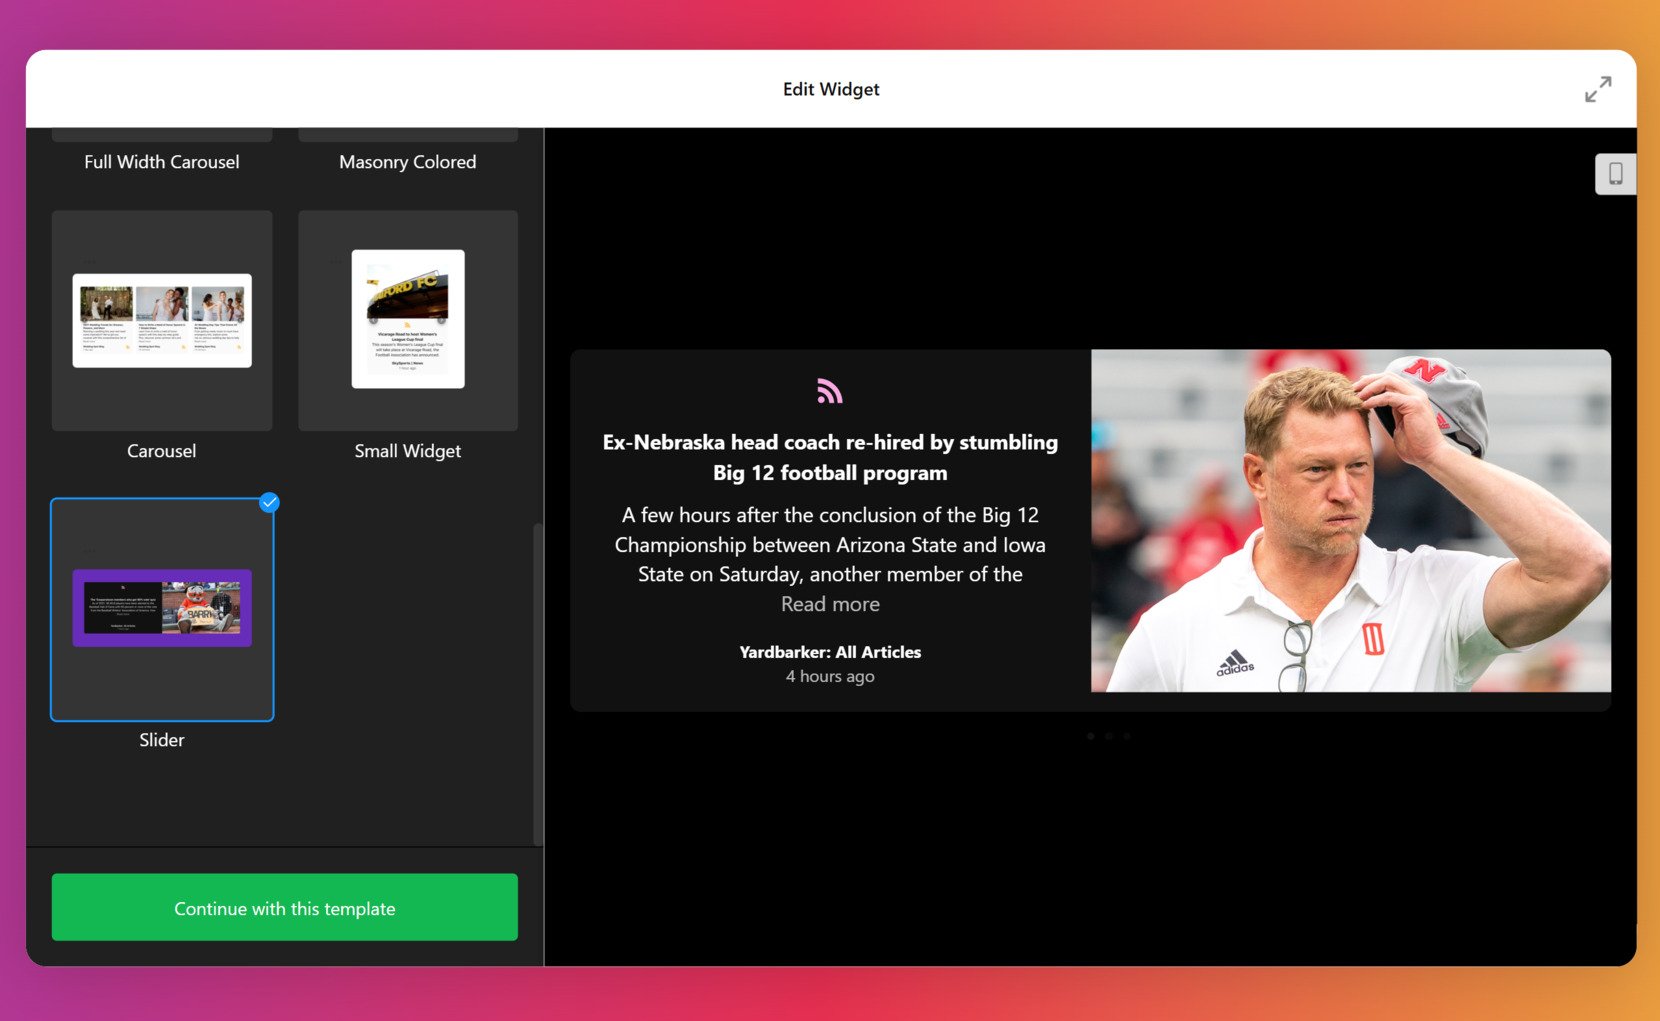Click the Yardbarker: All Articles source

click(x=830, y=652)
